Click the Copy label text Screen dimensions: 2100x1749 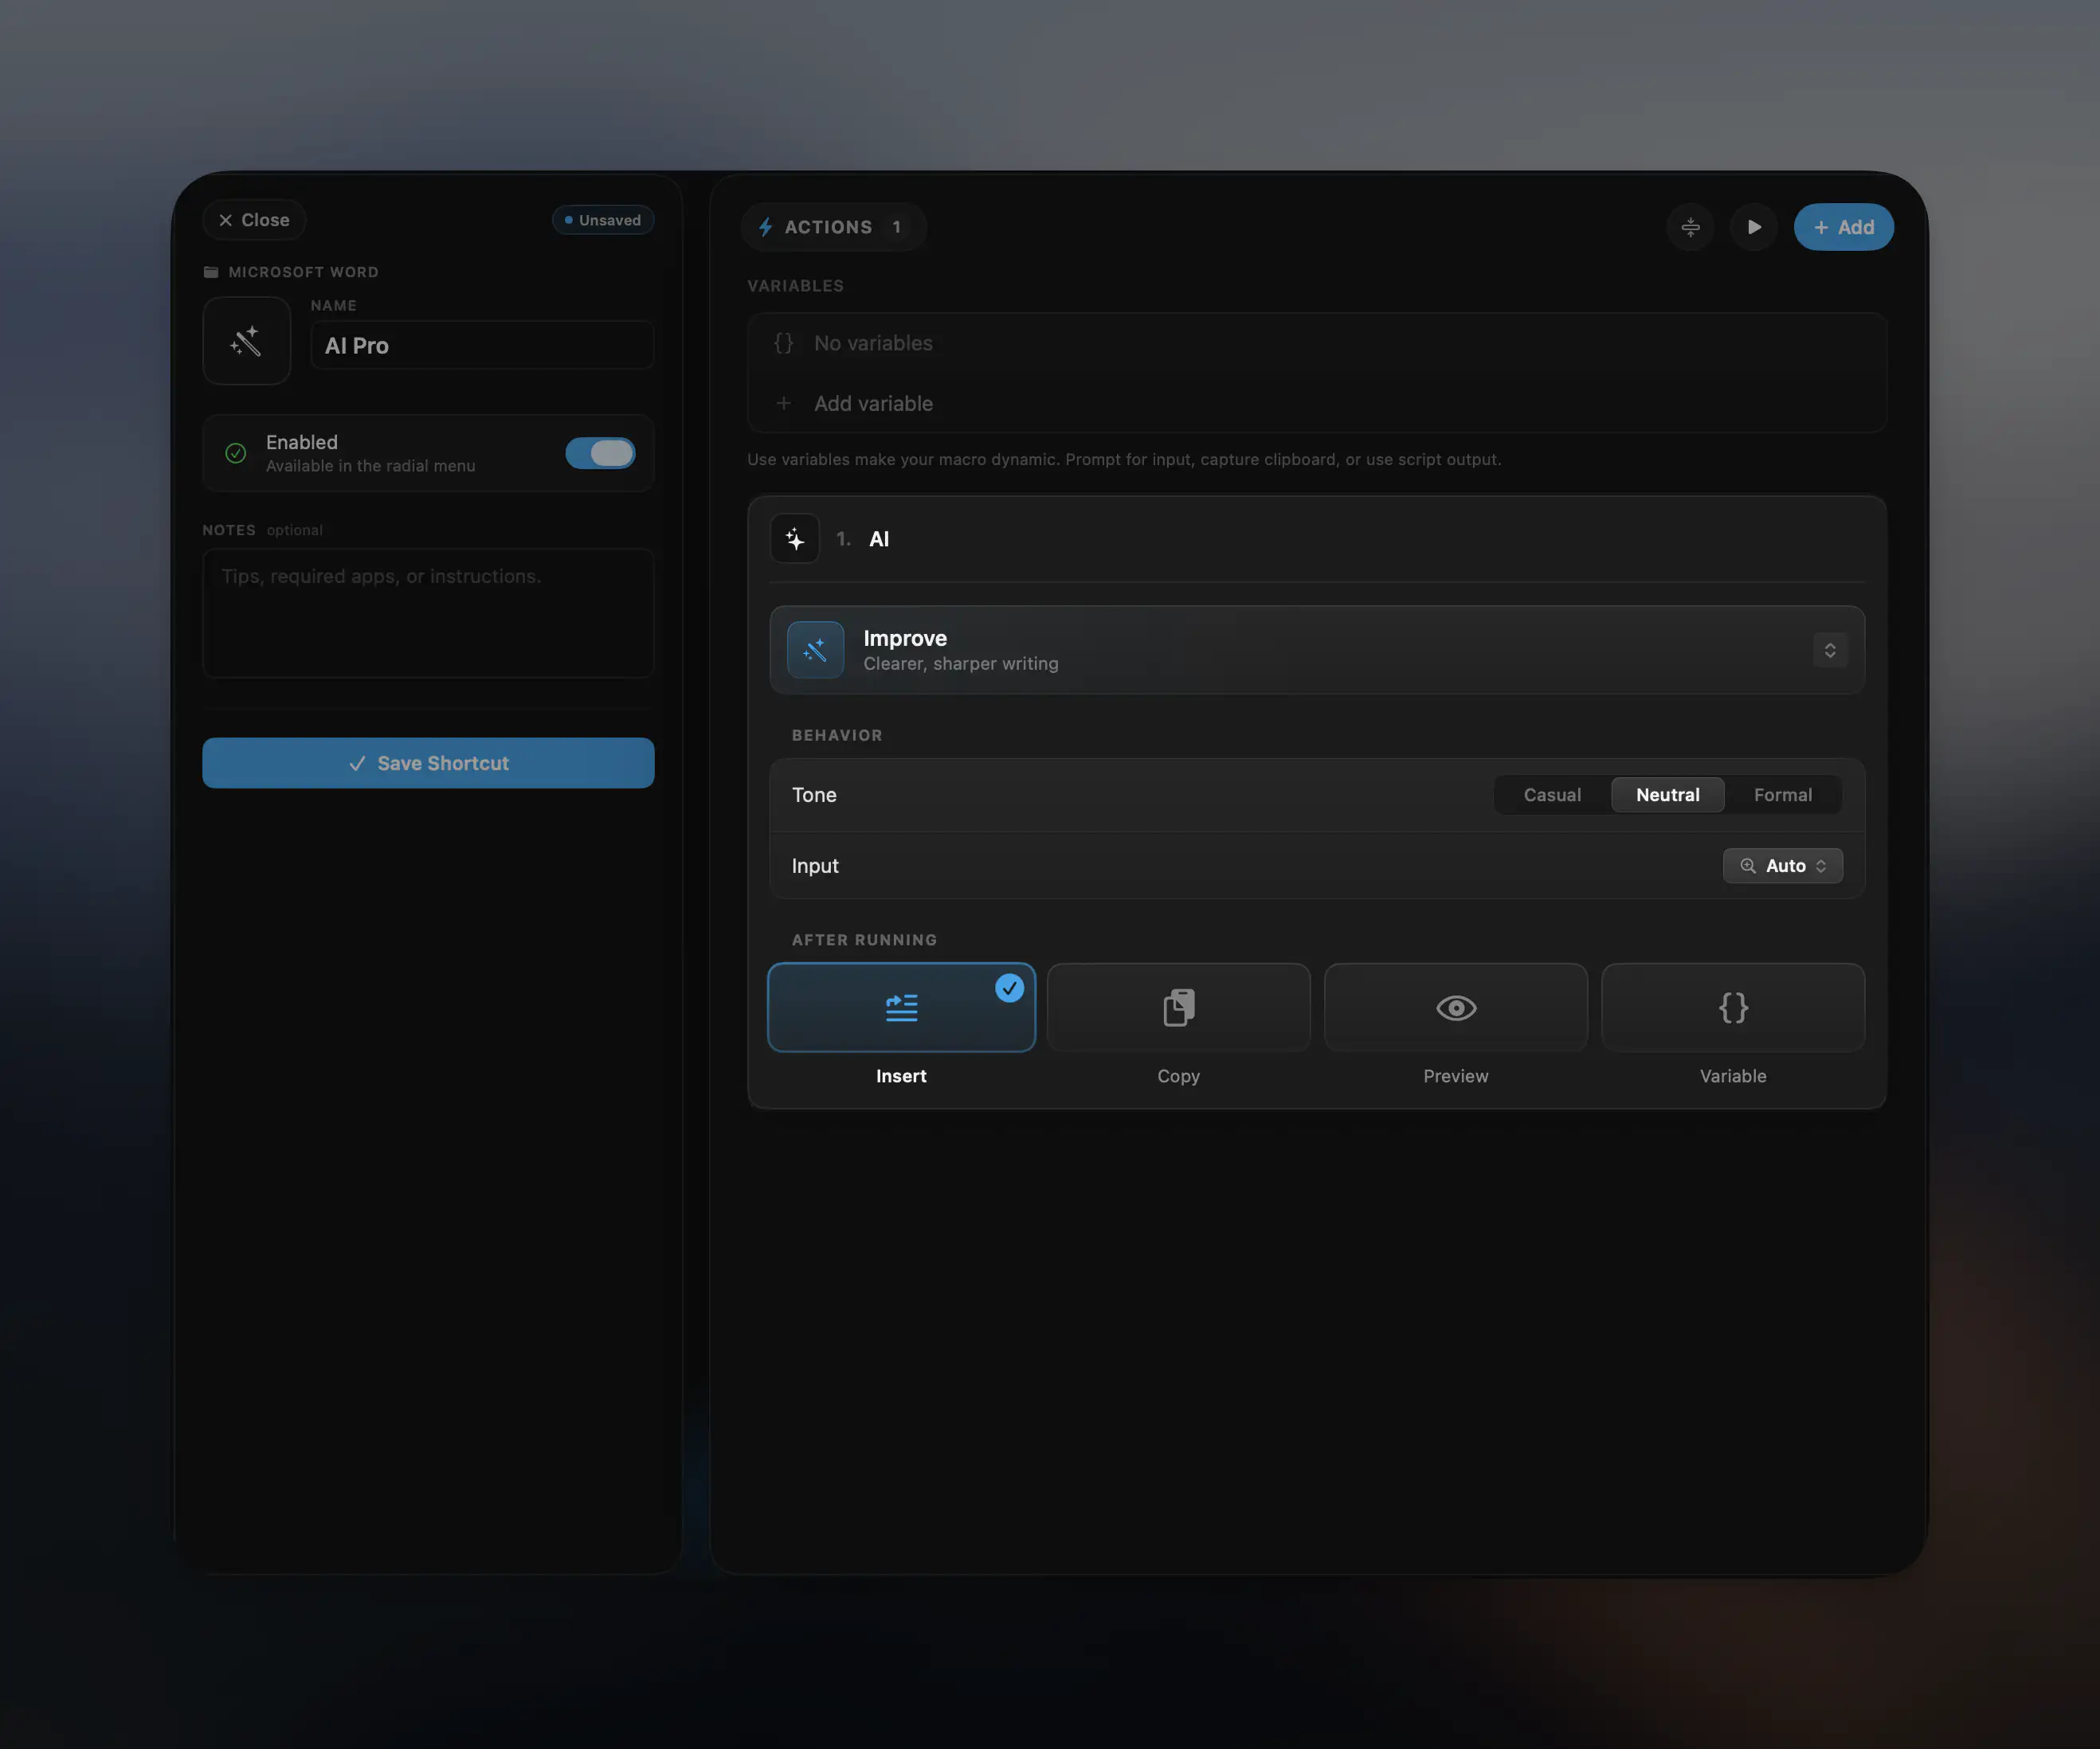(1178, 1076)
